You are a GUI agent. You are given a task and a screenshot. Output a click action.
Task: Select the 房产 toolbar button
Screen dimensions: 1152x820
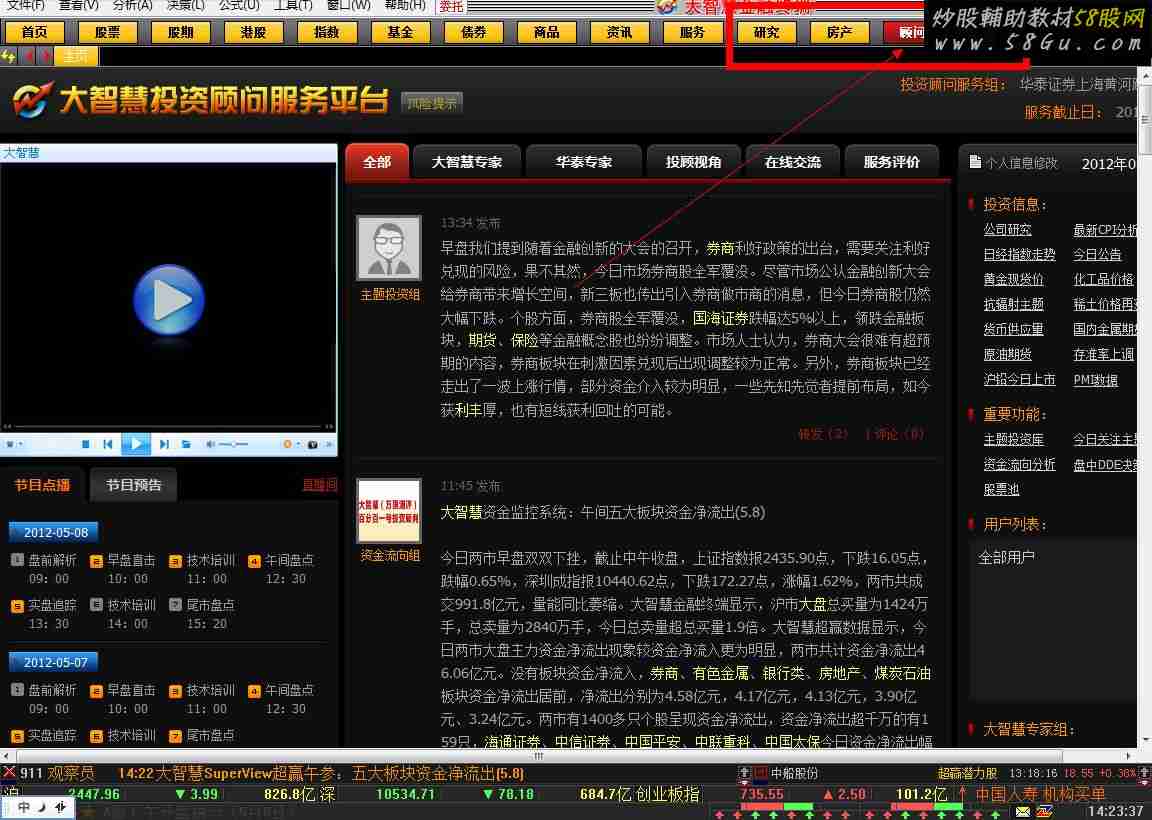point(839,32)
